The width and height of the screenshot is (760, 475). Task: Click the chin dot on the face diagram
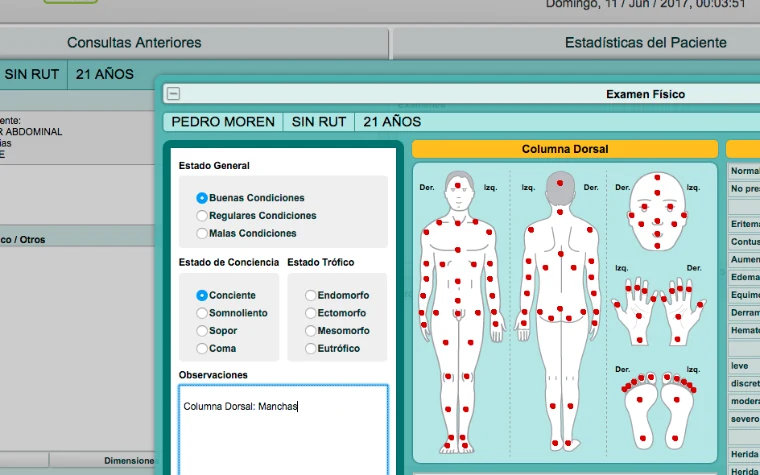pyautogui.click(x=657, y=246)
